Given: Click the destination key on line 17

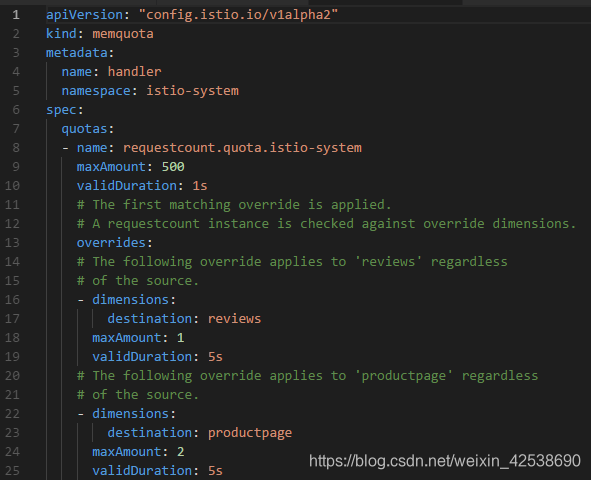Looking at the screenshot, I should pos(150,319).
